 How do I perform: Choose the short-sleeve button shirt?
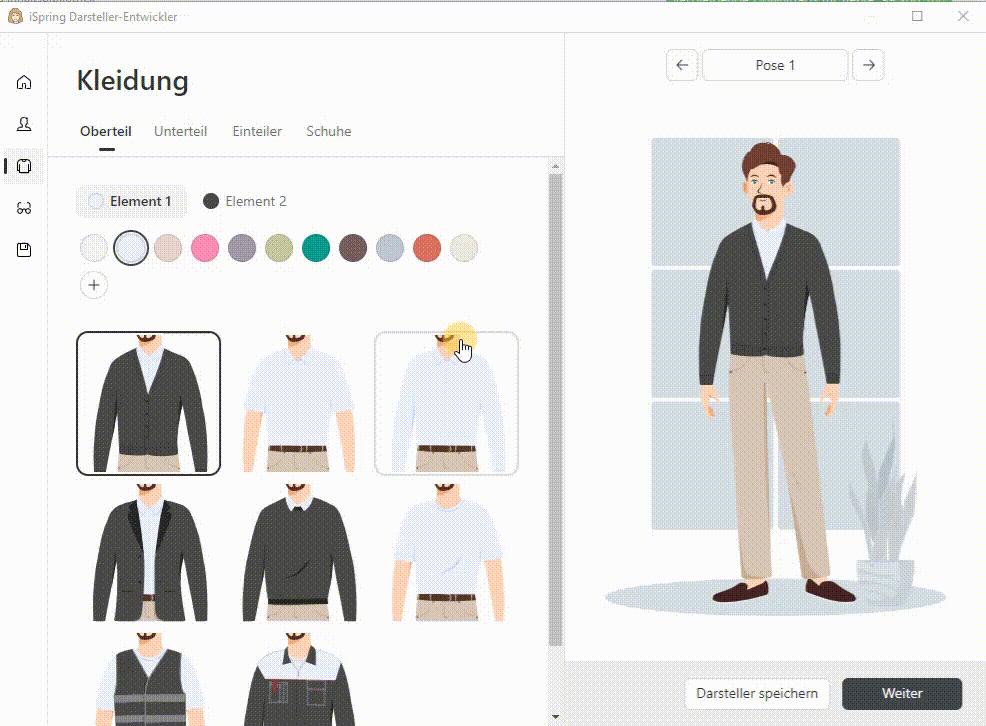(x=298, y=403)
